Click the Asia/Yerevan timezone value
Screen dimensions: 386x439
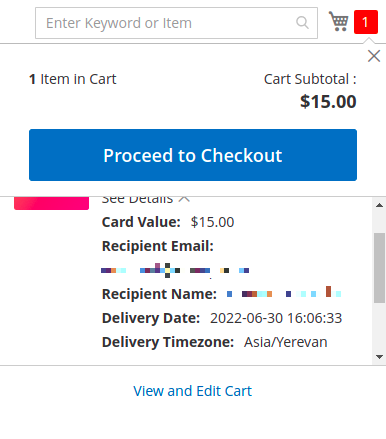(x=286, y=342)
